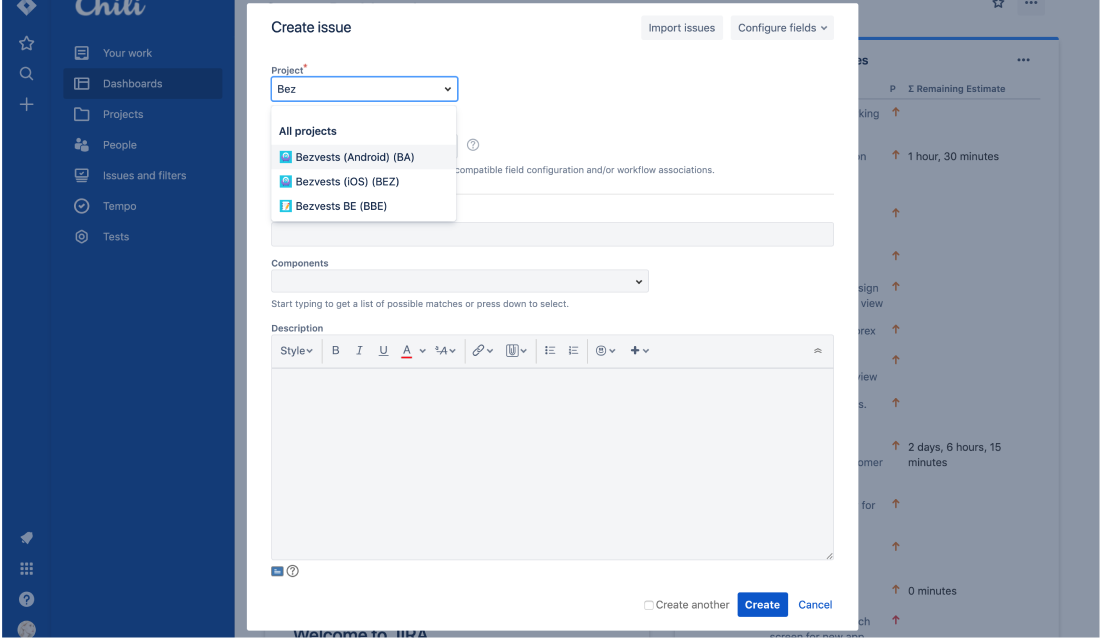This screenshot has height=638, width=1100.
Task: Apply italic formatting in the description toolbar
Action: 359,350
